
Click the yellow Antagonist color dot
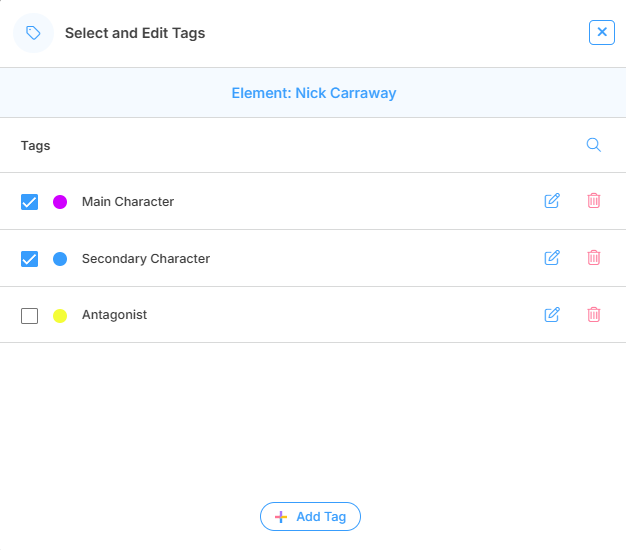(x=60, y=316)
